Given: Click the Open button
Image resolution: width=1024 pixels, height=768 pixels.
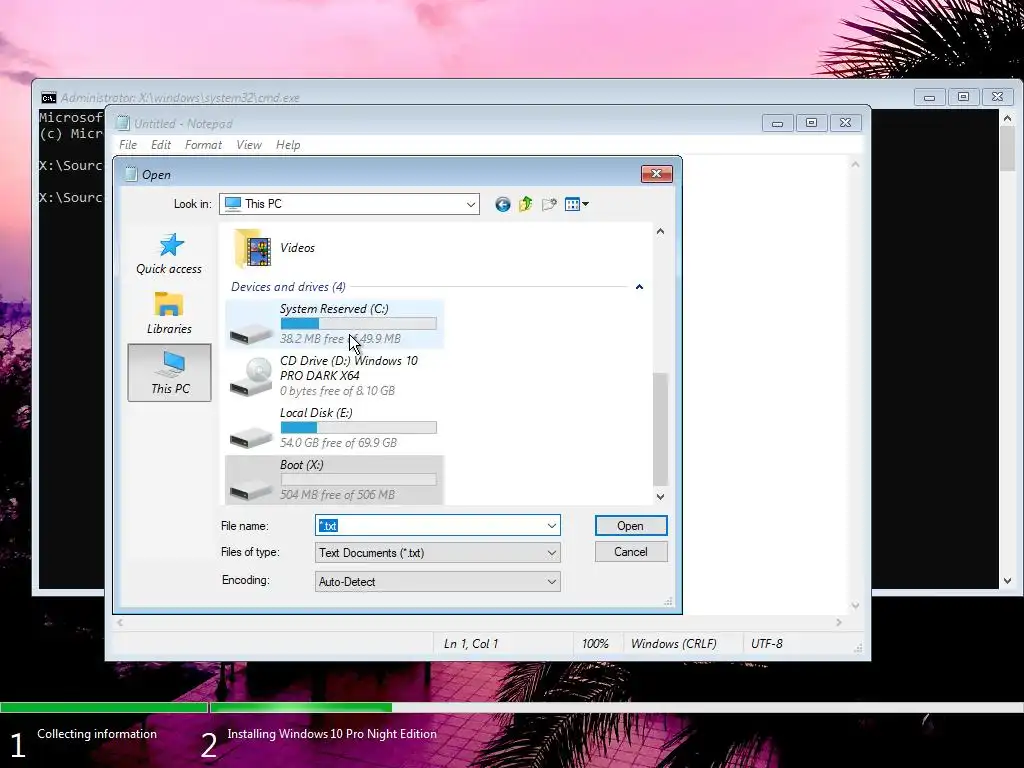Looking at the screenshot, I should pyautogui.click(x=631, y=526).
